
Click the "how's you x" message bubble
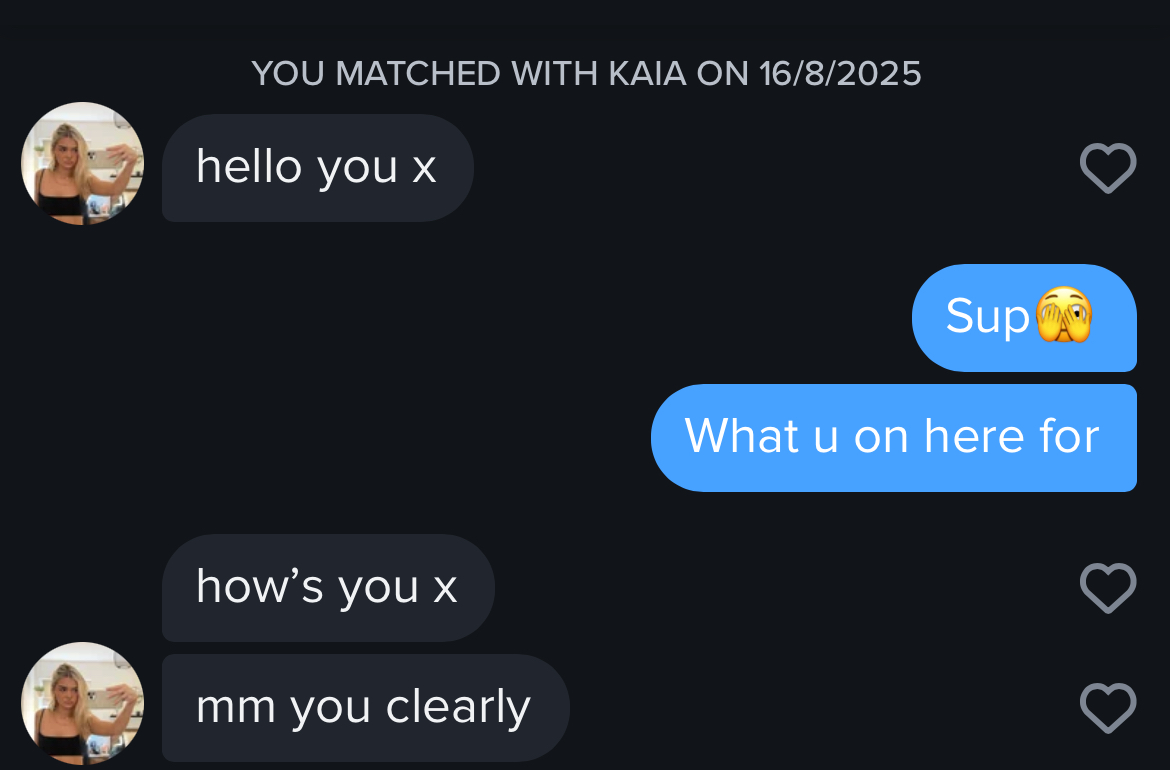click(x=328, y=588)
